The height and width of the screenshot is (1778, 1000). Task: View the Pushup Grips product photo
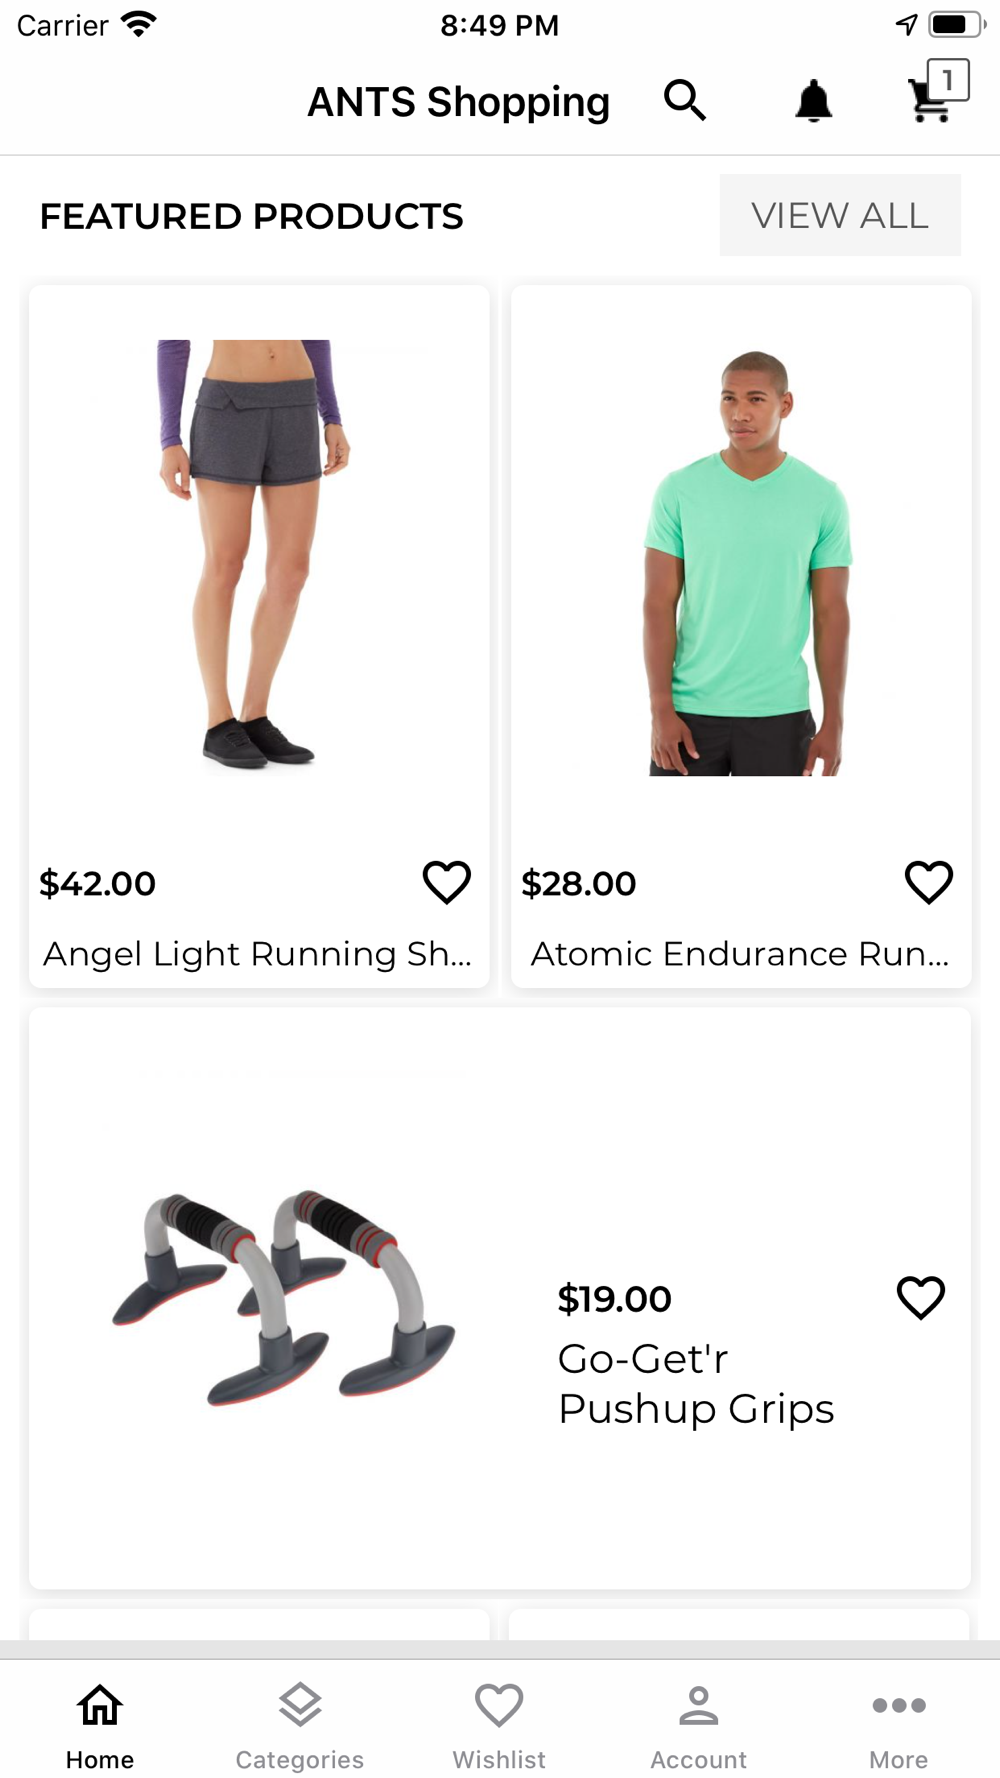click(x=284, y=1297)
